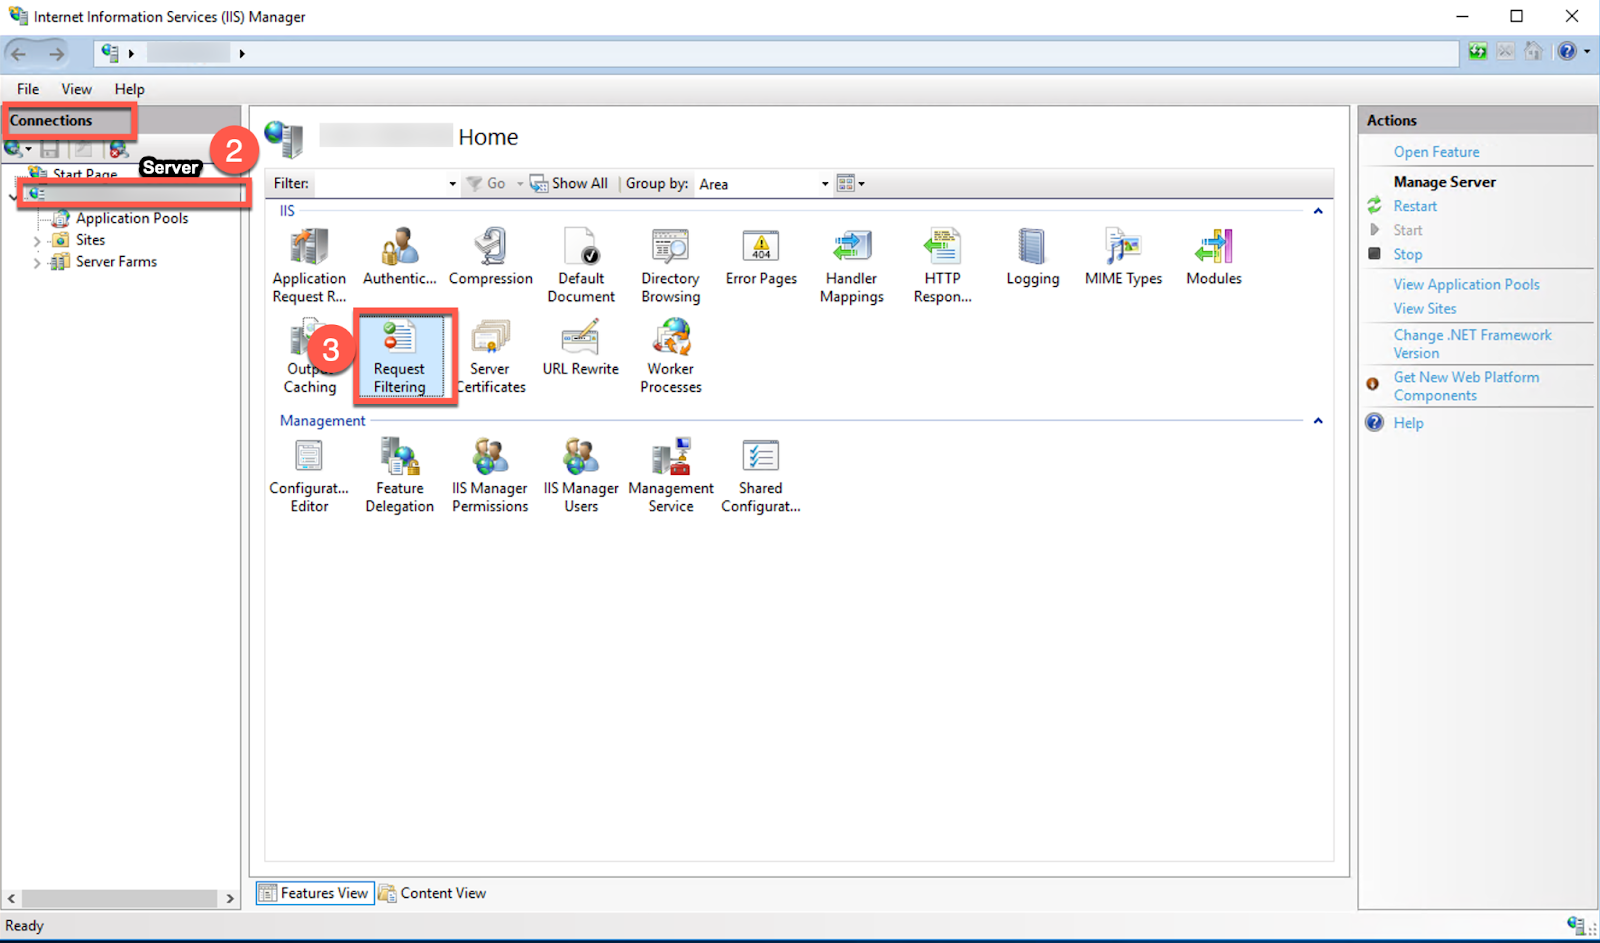Click Stop under Manage Server
The image size is (1600, 943).
pyautogui.click(x=1408, y=254)
